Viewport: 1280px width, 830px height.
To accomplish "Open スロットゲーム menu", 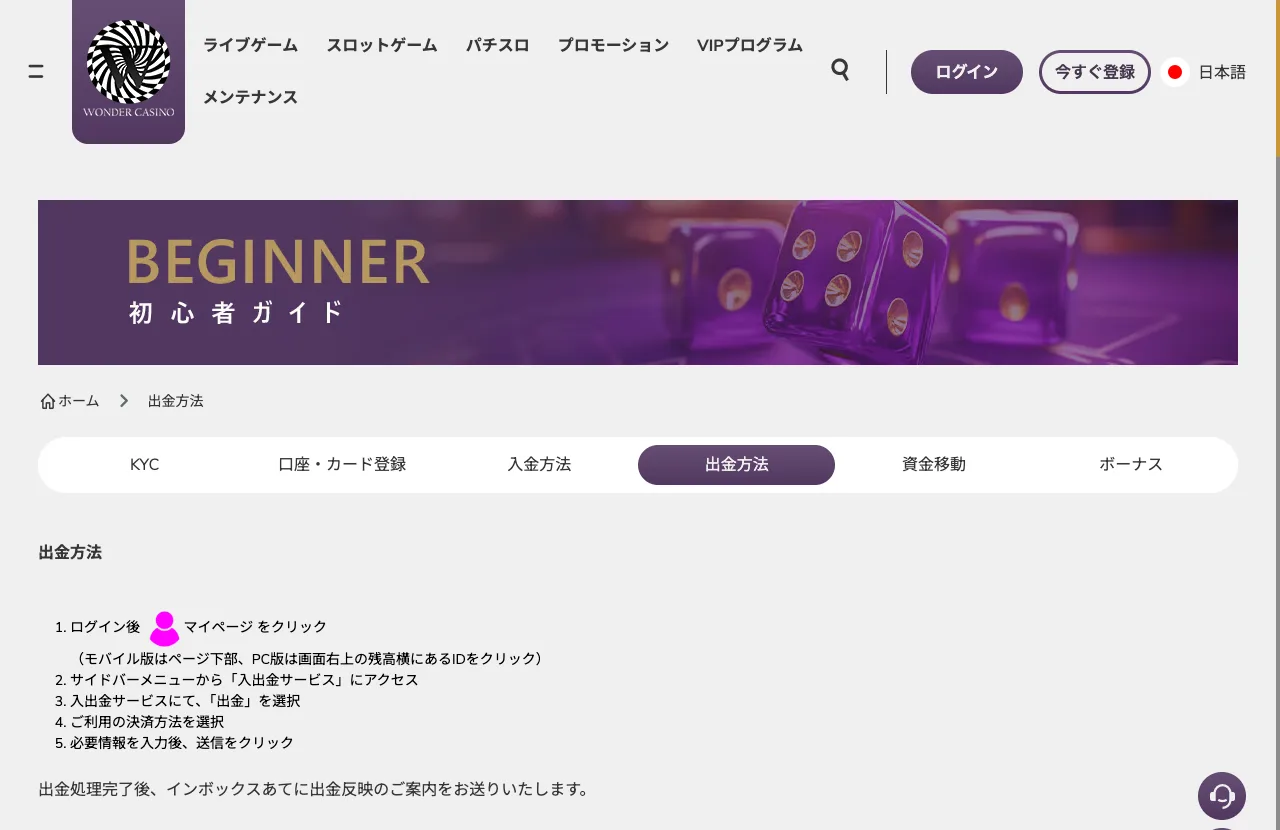I will 382,45.
